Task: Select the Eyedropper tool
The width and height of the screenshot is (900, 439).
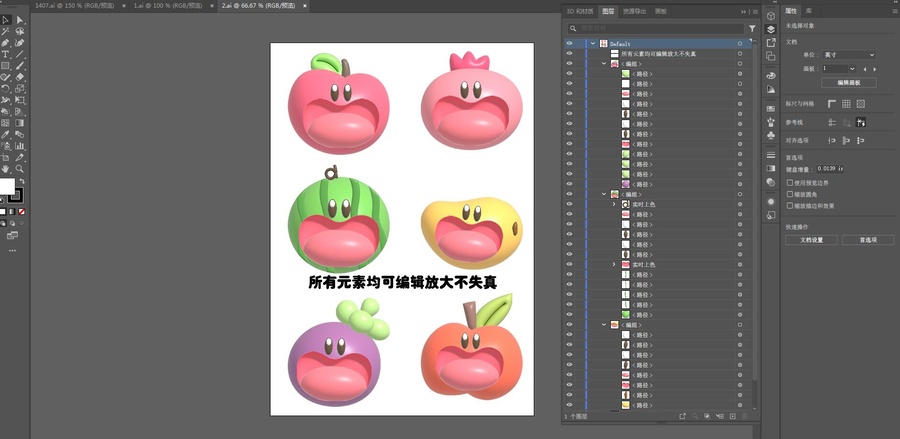Action: point(5,134)
